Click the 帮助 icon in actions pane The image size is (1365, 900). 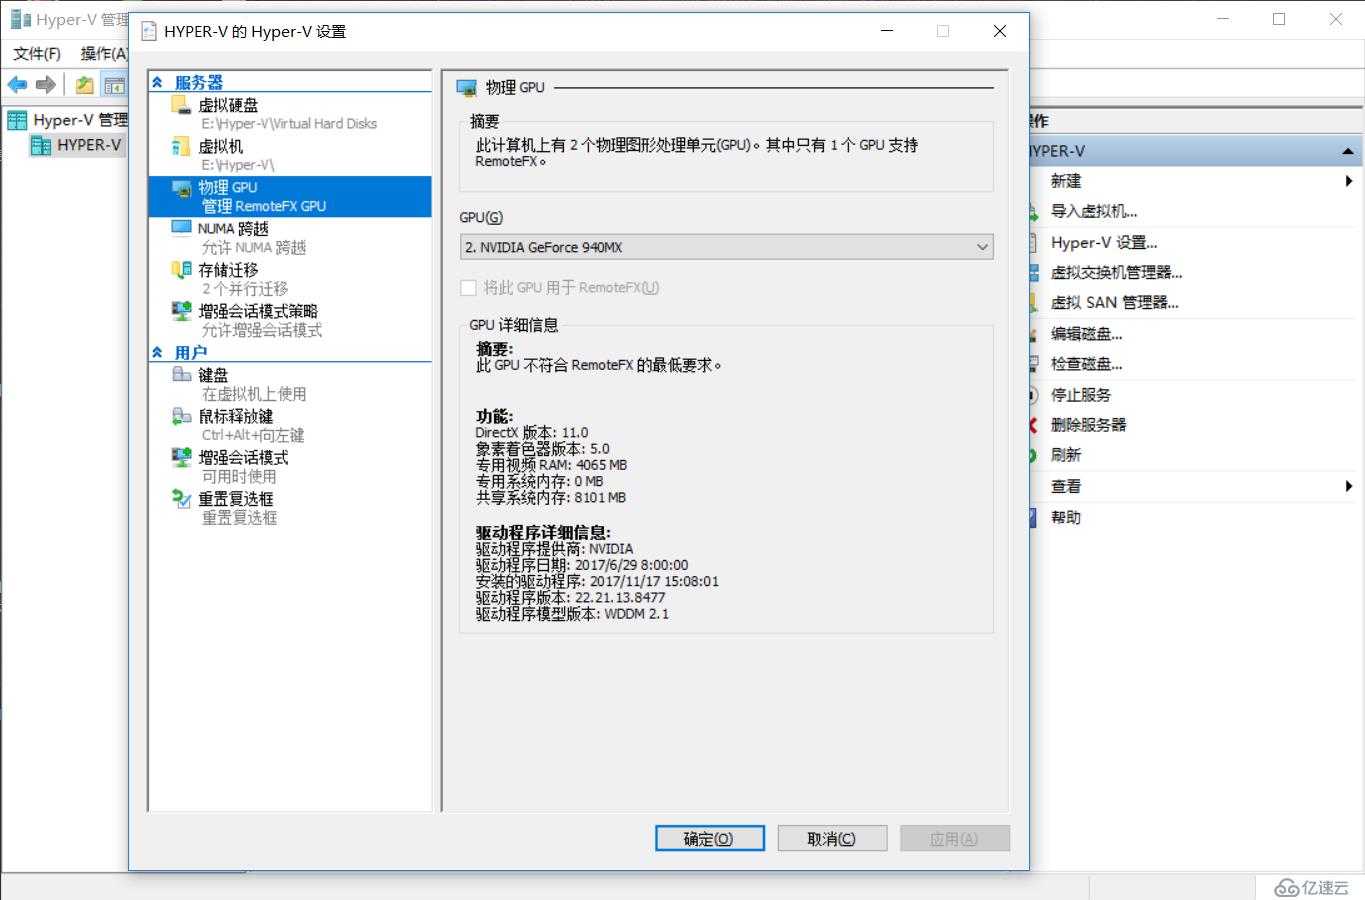pos(1033,517)
